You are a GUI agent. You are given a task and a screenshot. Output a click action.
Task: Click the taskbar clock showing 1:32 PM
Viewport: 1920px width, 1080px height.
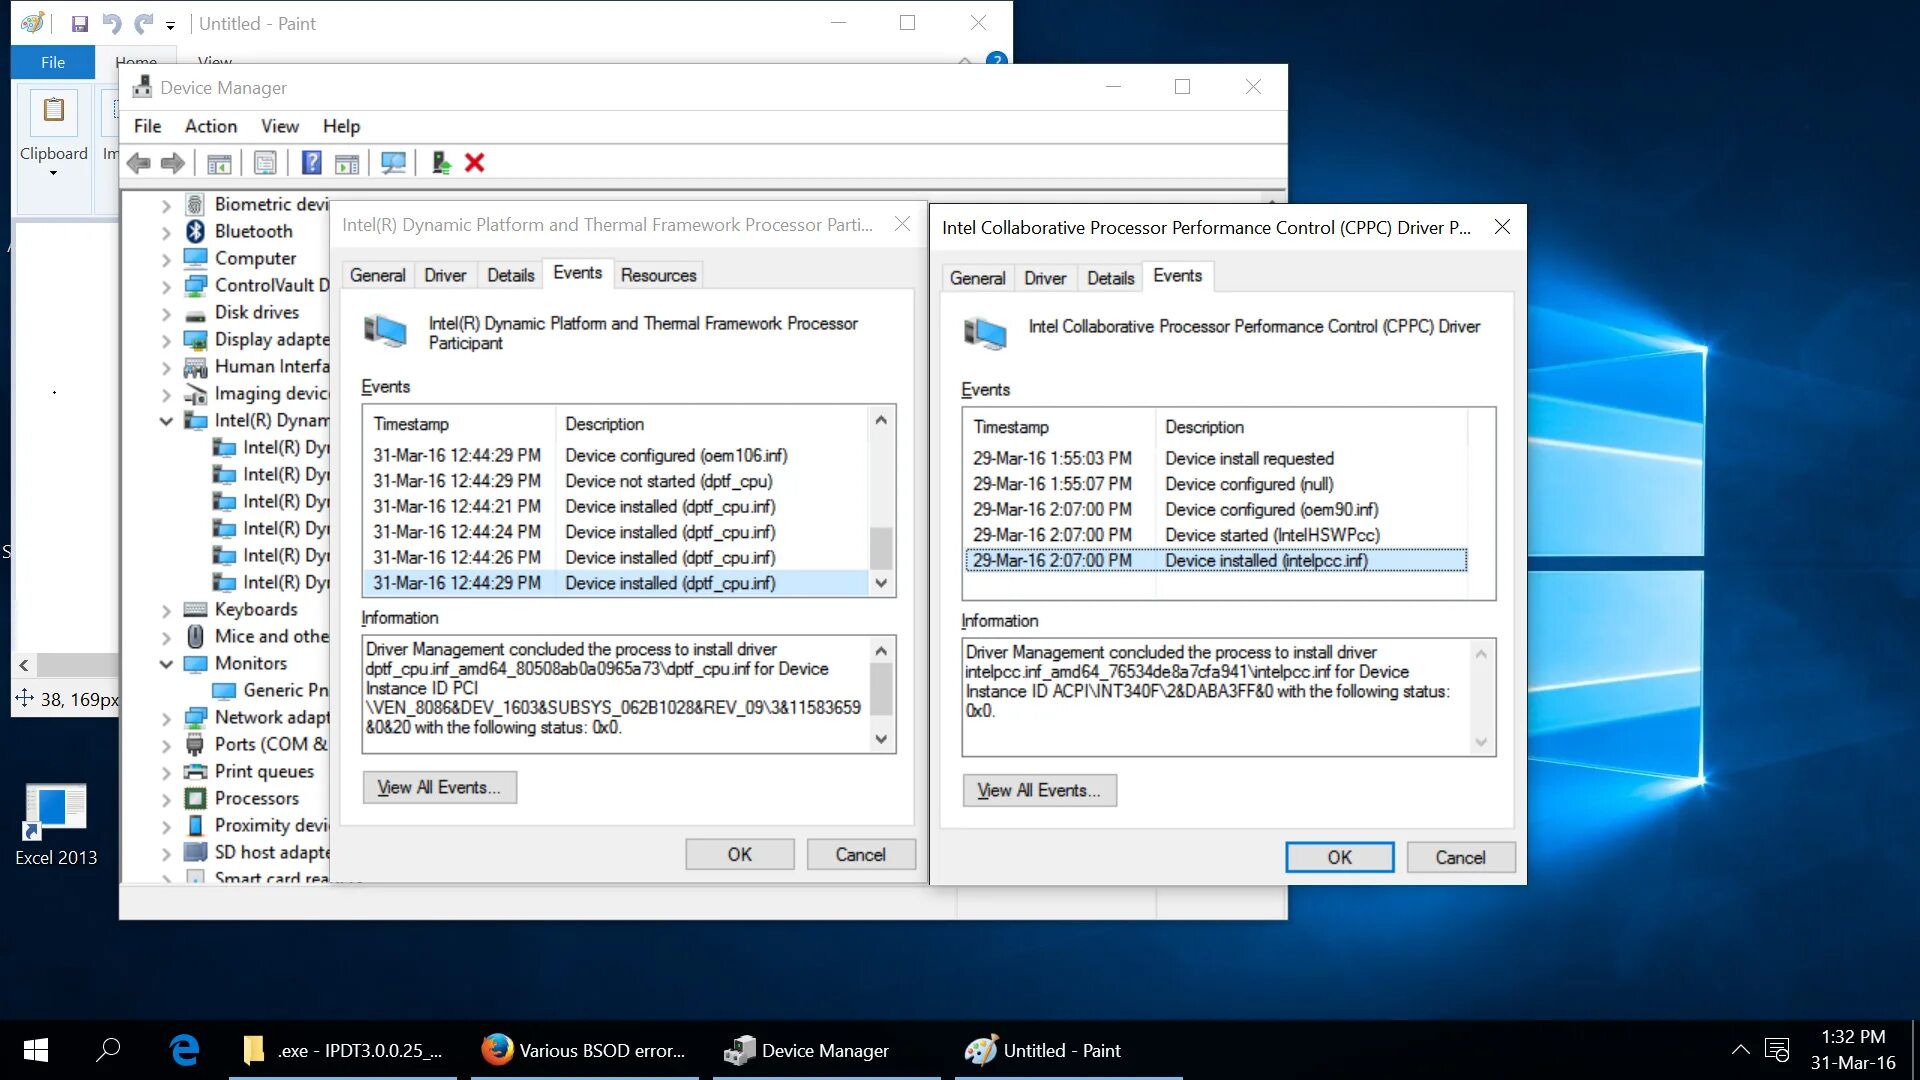pos(1853,1050)
